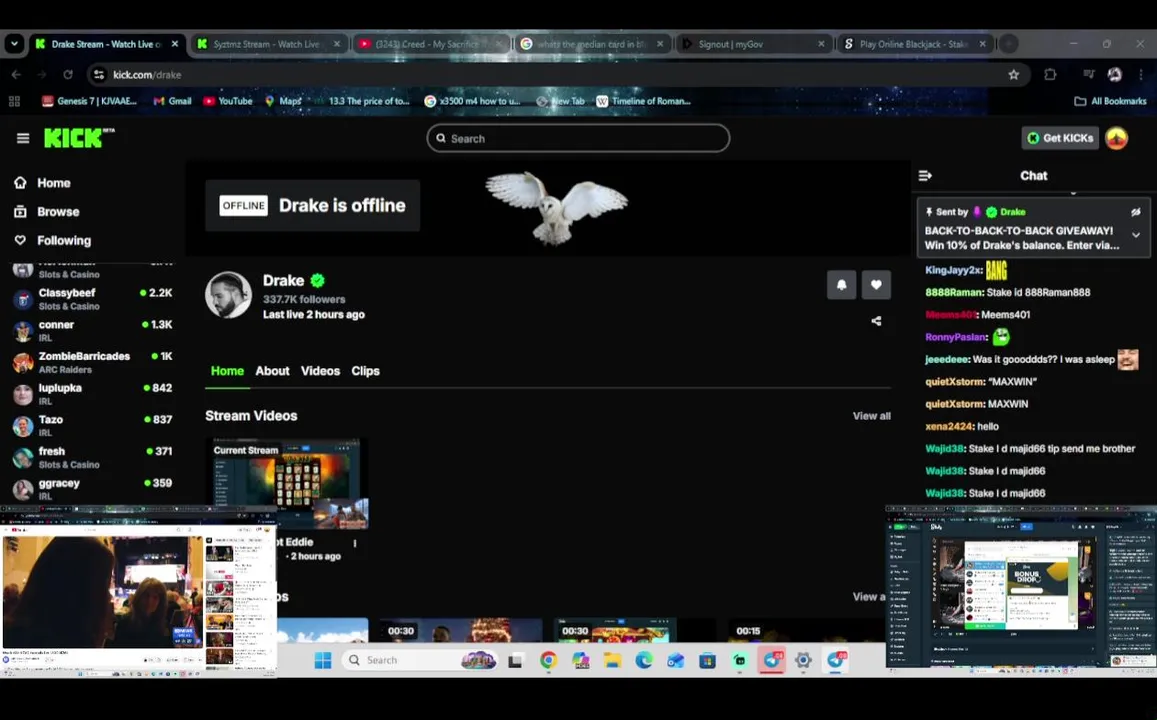Click the Kick search field
The width and height of the screenshot is (1157, 720).
tap(578, 138)
